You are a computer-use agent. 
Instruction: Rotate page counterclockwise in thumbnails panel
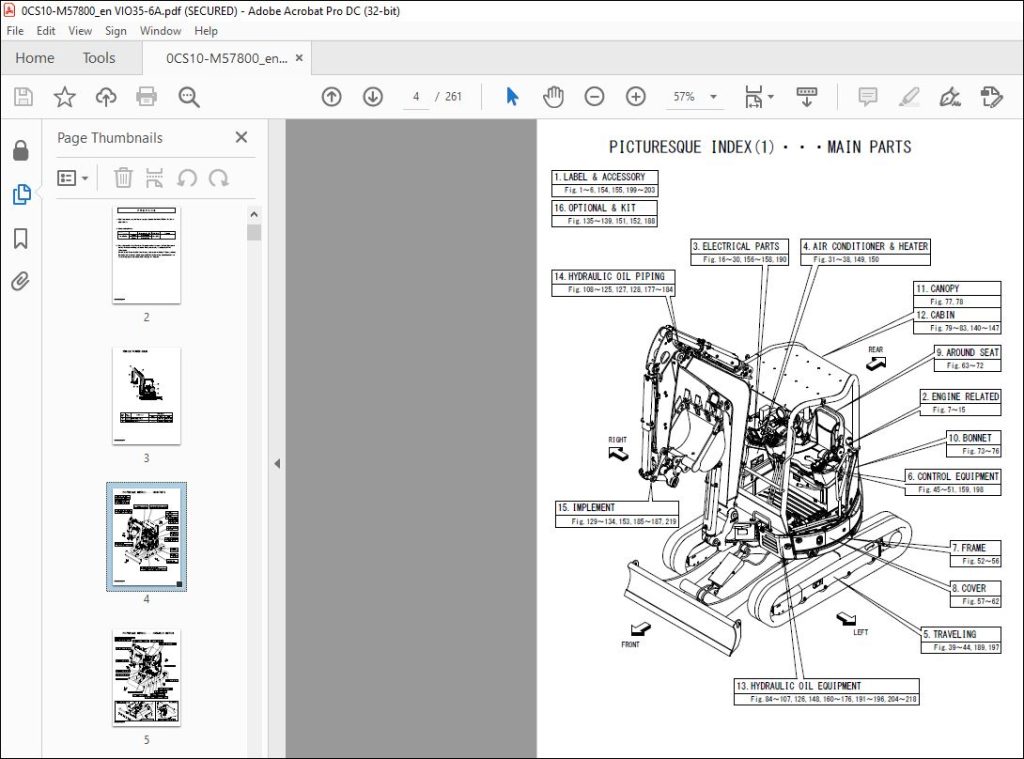(187, 178)
